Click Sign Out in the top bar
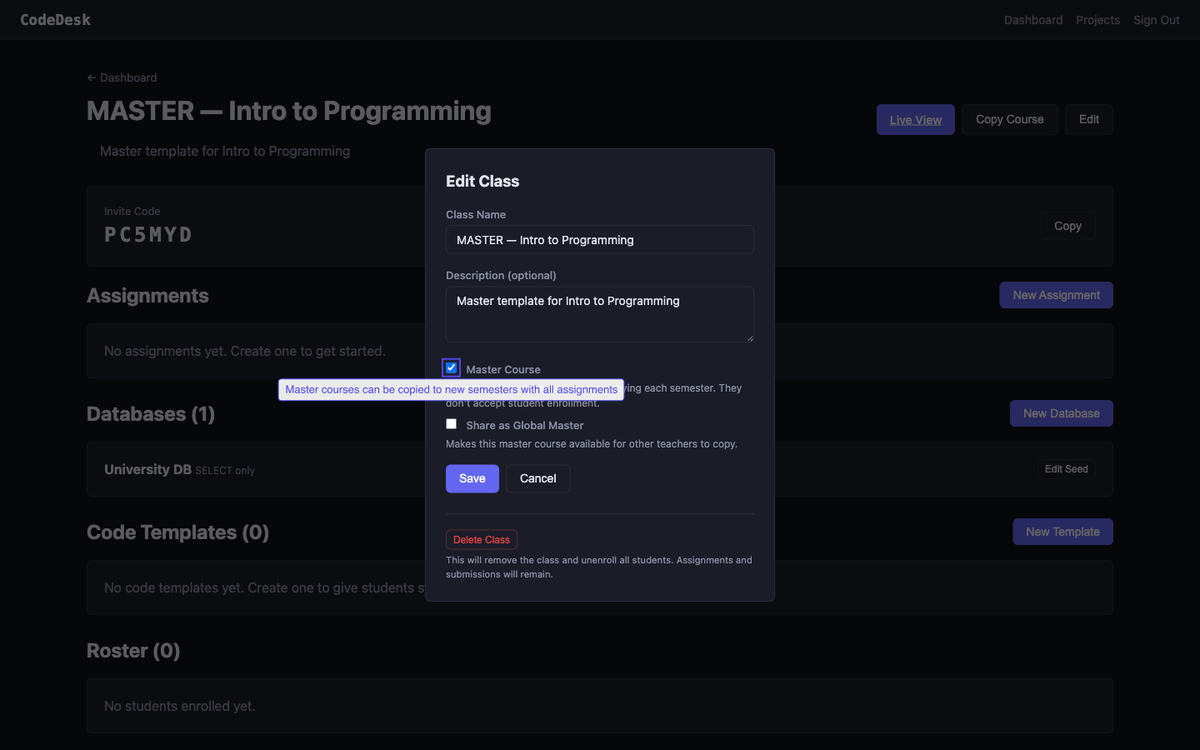This screenshot has width=1200, height=750. 1156,19
